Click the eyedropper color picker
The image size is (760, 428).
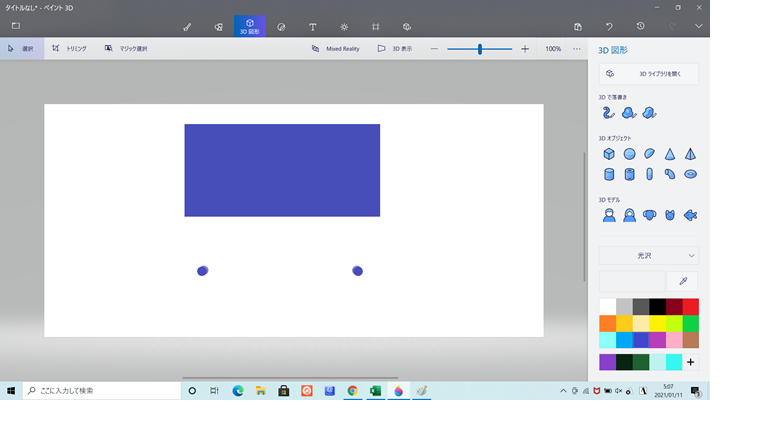click(683, 281)
